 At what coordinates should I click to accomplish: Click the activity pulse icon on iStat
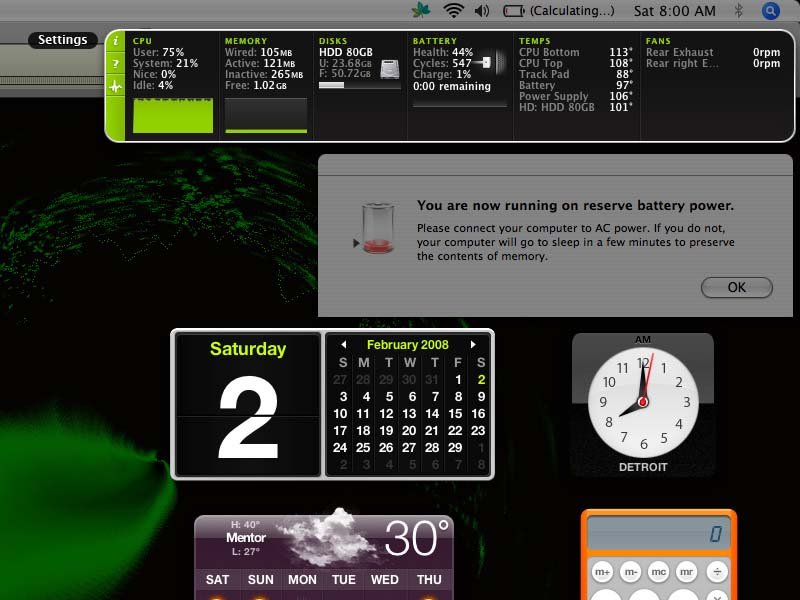(x=116, y=87)
